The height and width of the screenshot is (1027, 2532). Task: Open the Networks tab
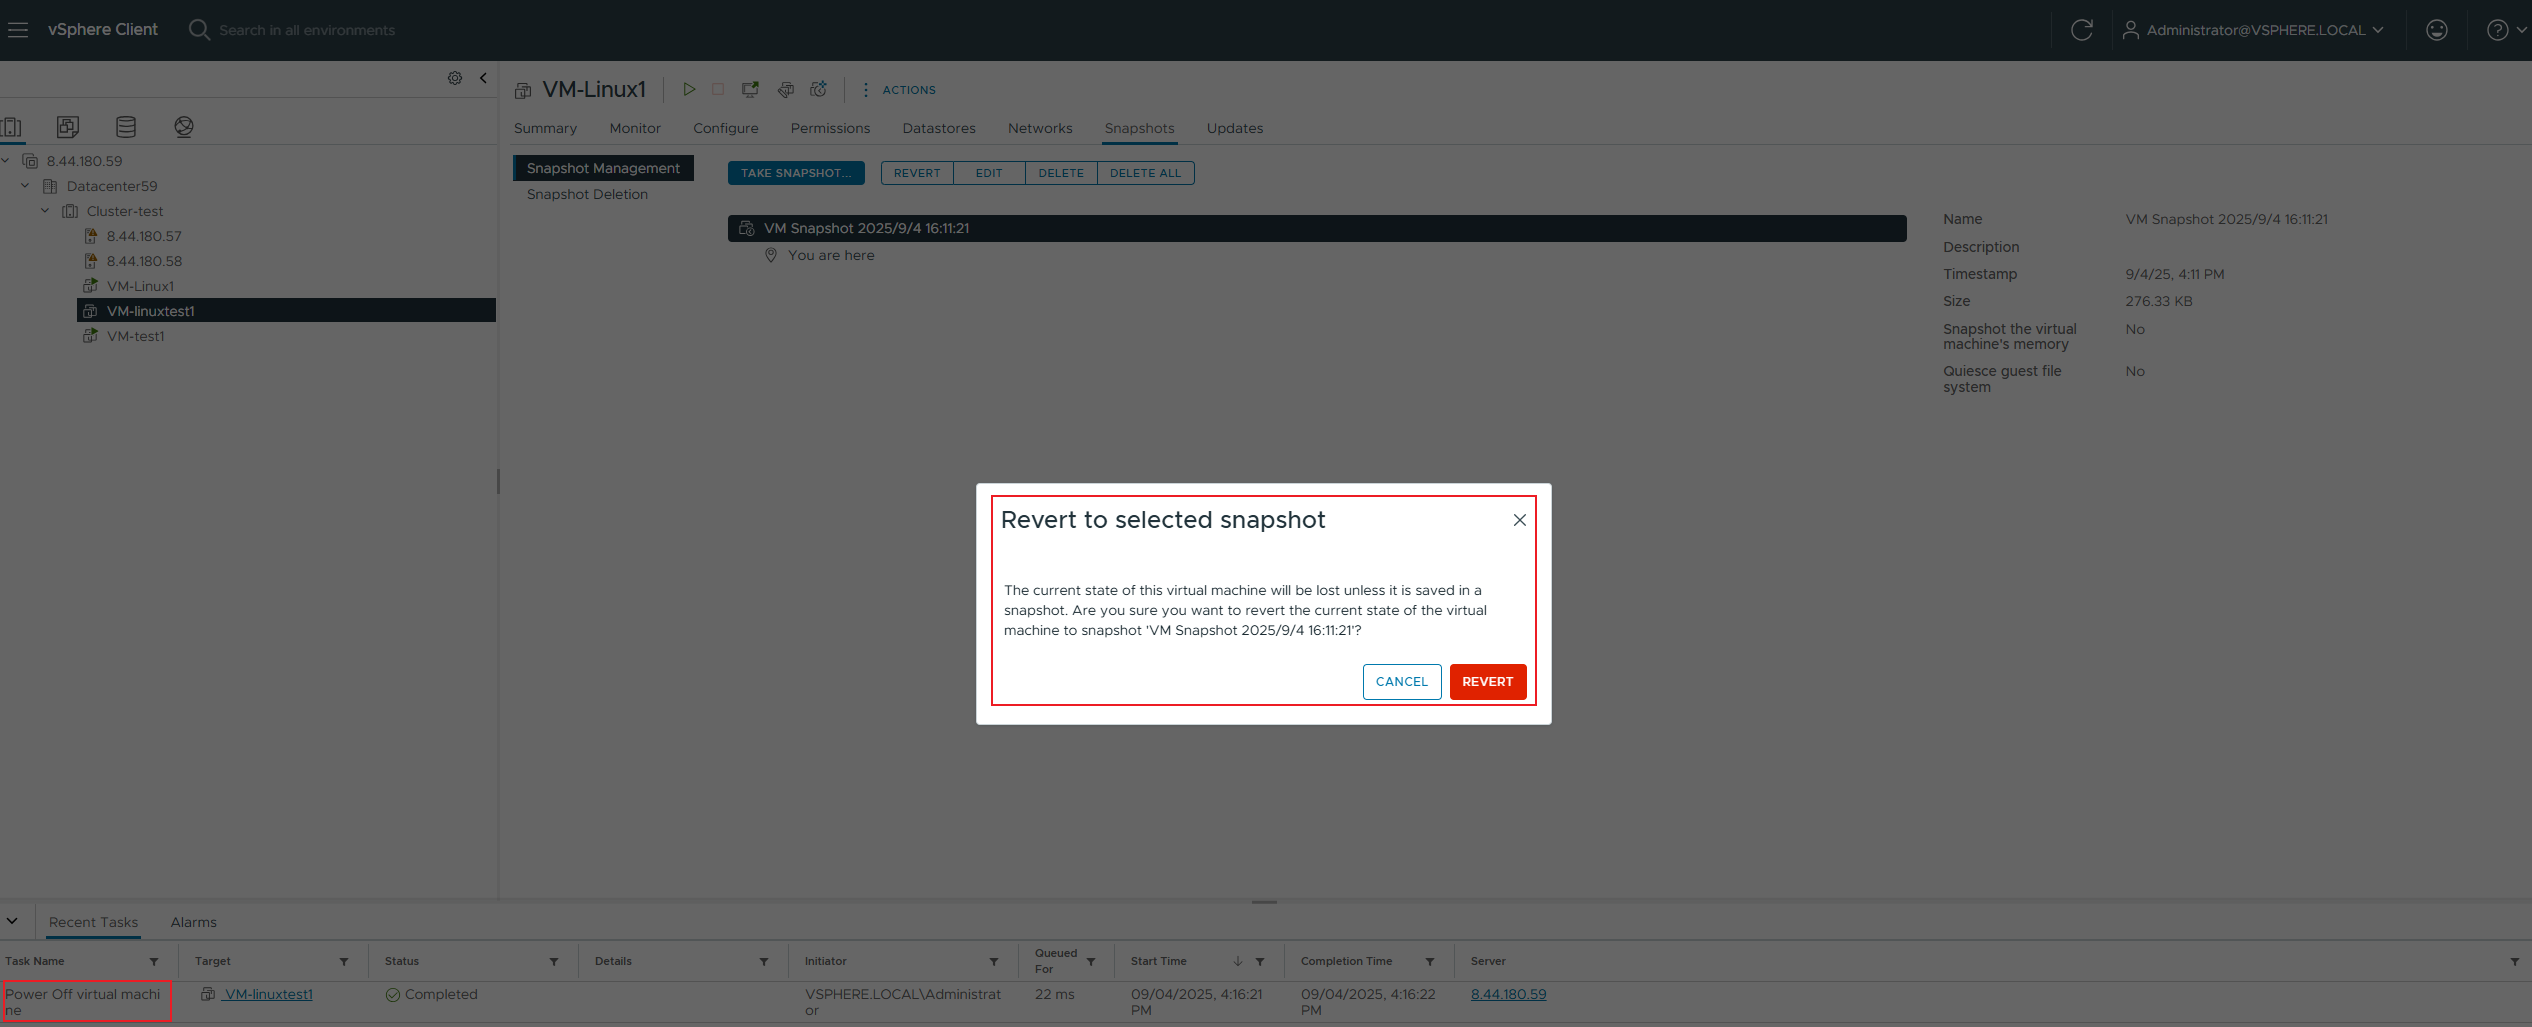coord(1040,128)
